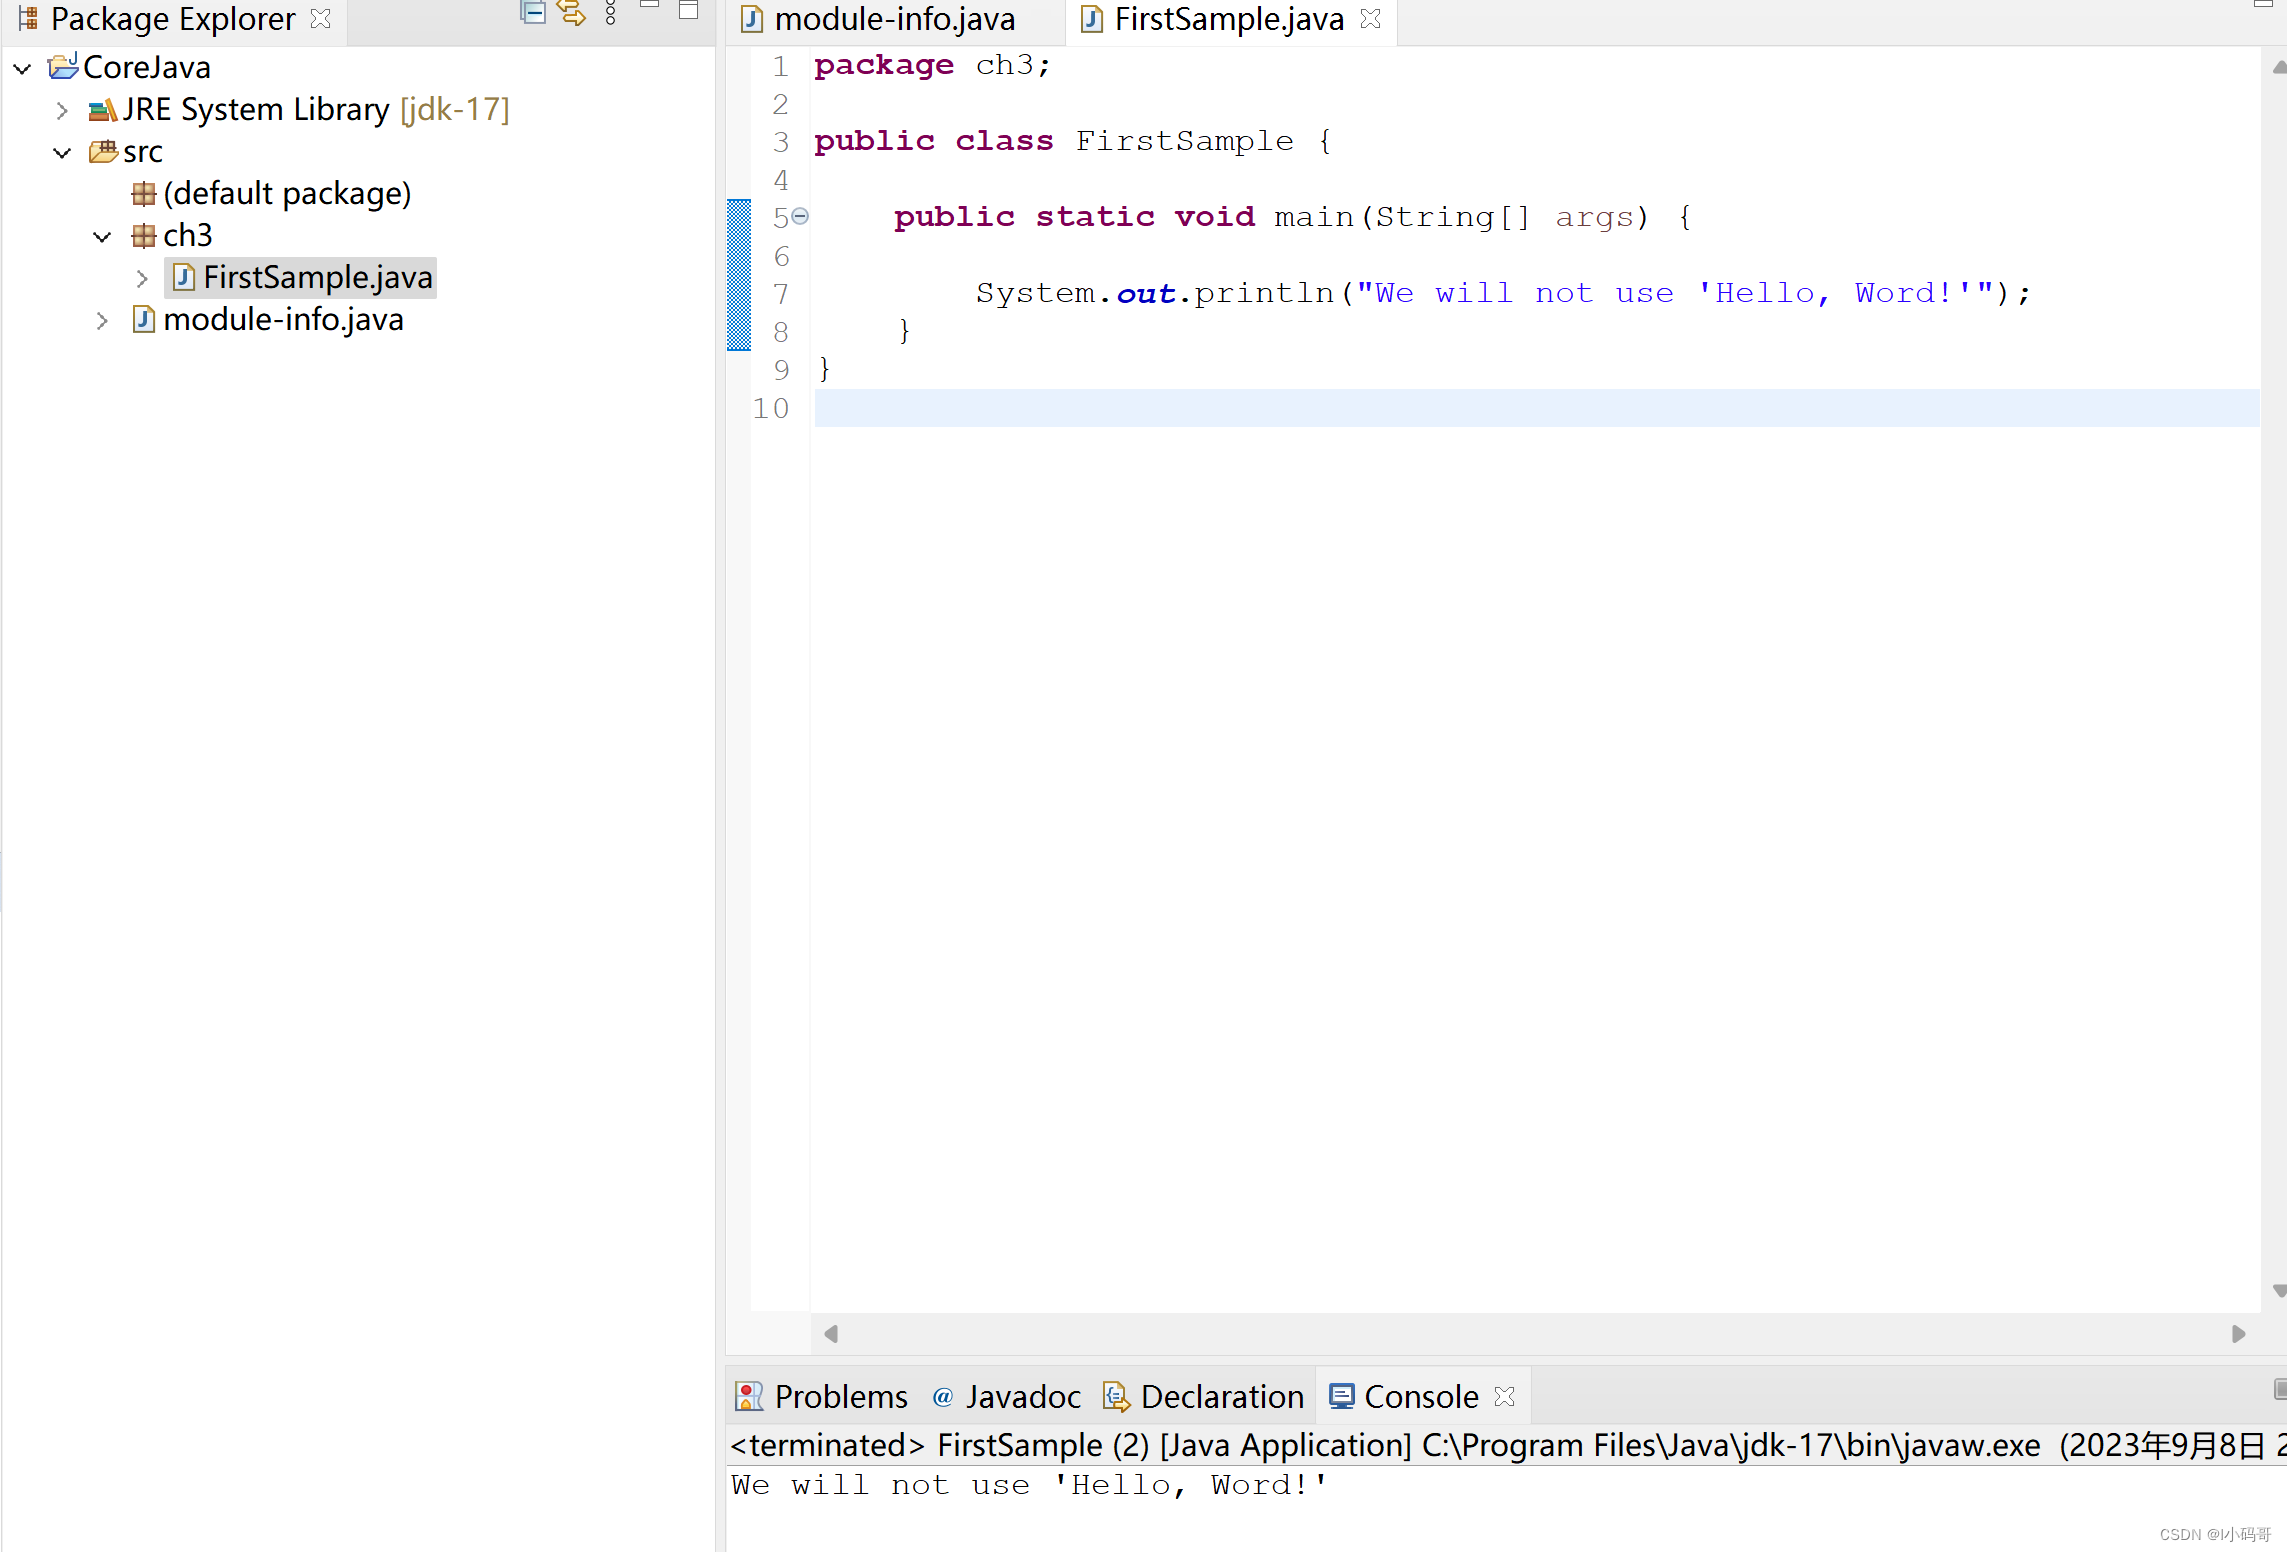Toggle code folding on main method line 5

(800, 216)
